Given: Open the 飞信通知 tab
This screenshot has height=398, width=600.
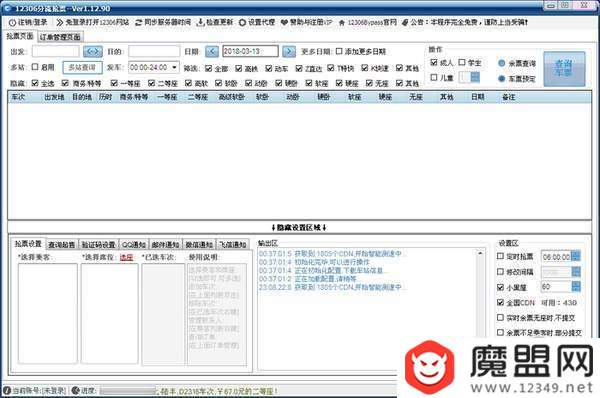Looking at the screenshot, I should click(233, 245).
